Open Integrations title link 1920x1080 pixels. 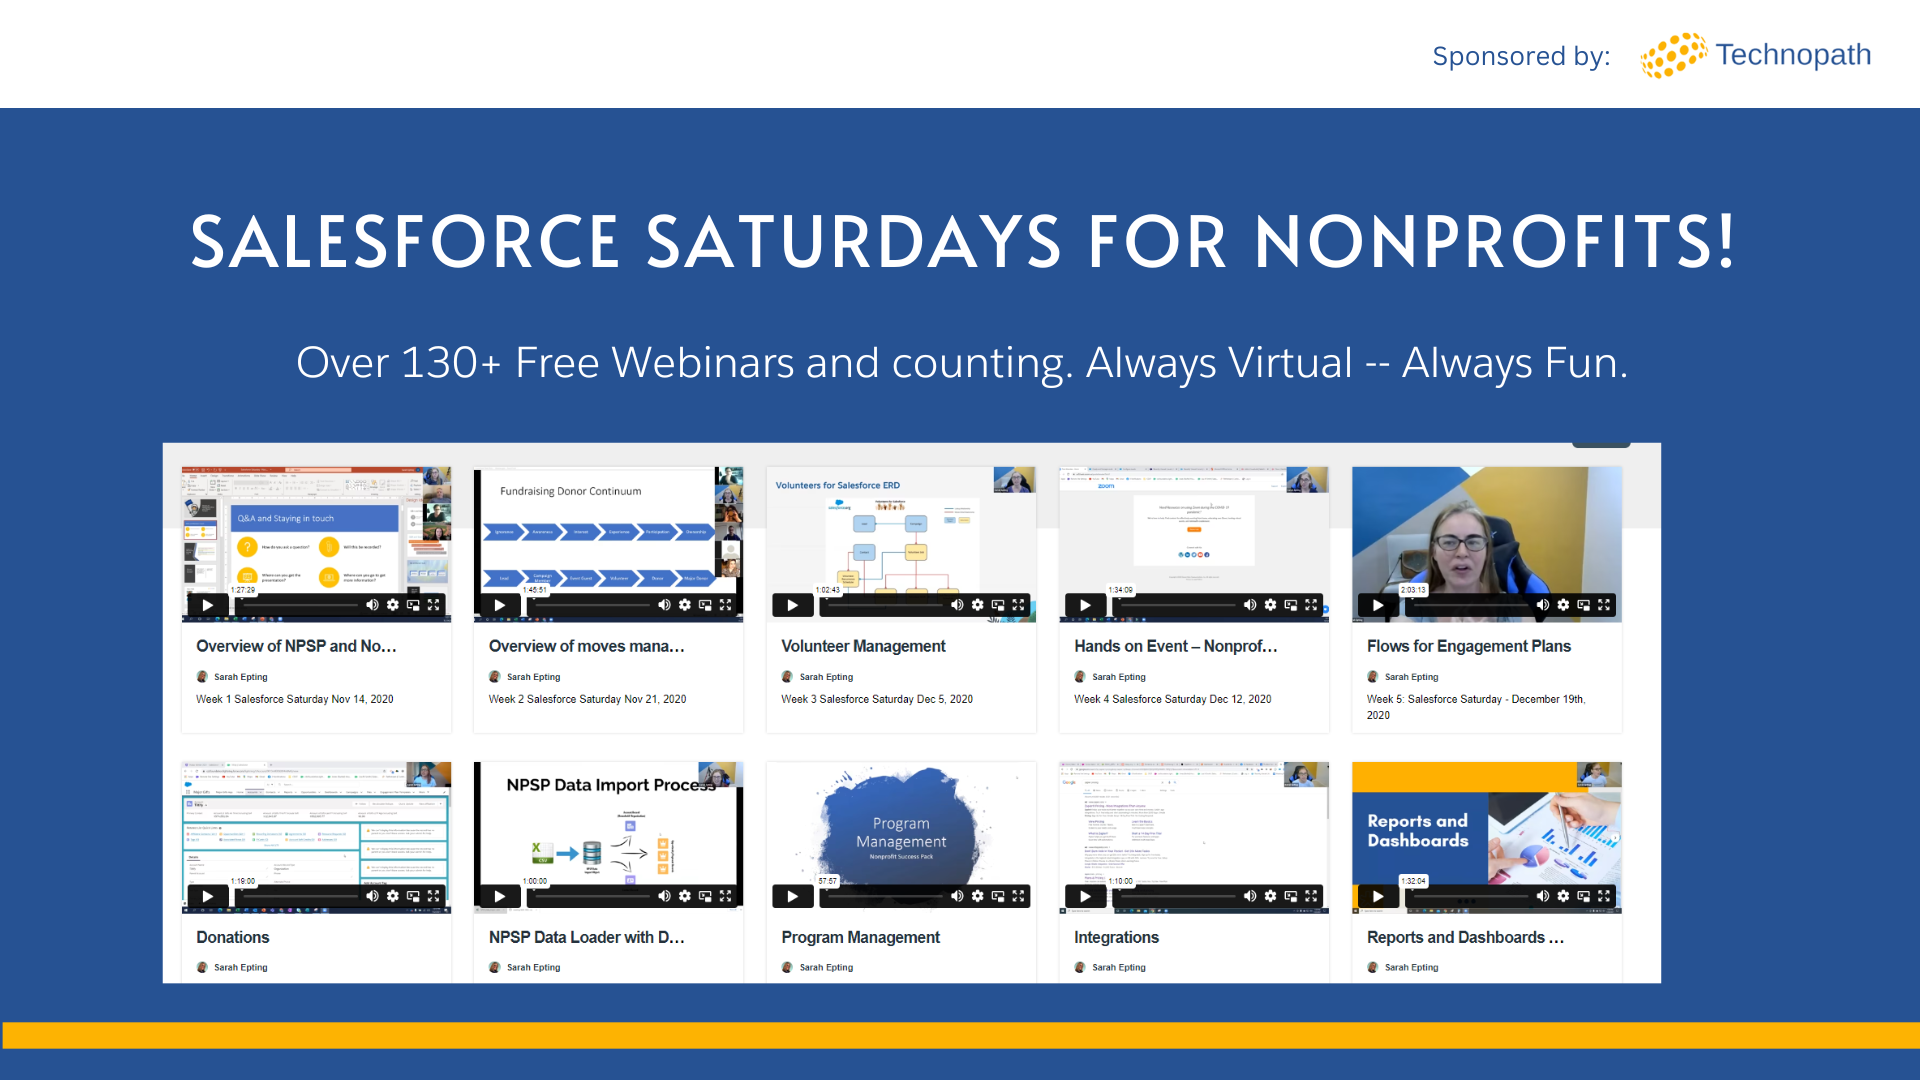click(x=1116, y=937)
